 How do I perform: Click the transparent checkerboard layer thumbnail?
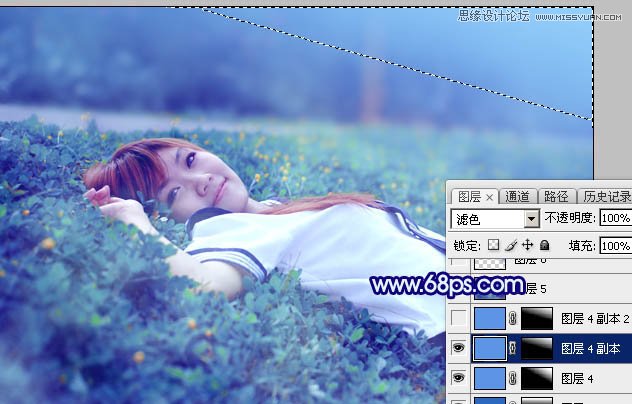490,264
